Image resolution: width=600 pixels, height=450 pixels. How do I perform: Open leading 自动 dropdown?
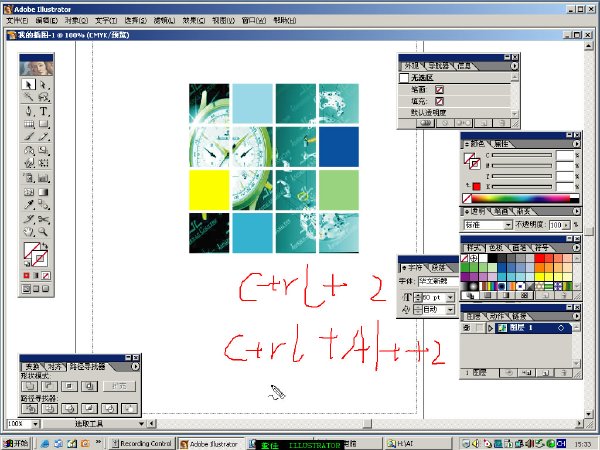[450, 309]
